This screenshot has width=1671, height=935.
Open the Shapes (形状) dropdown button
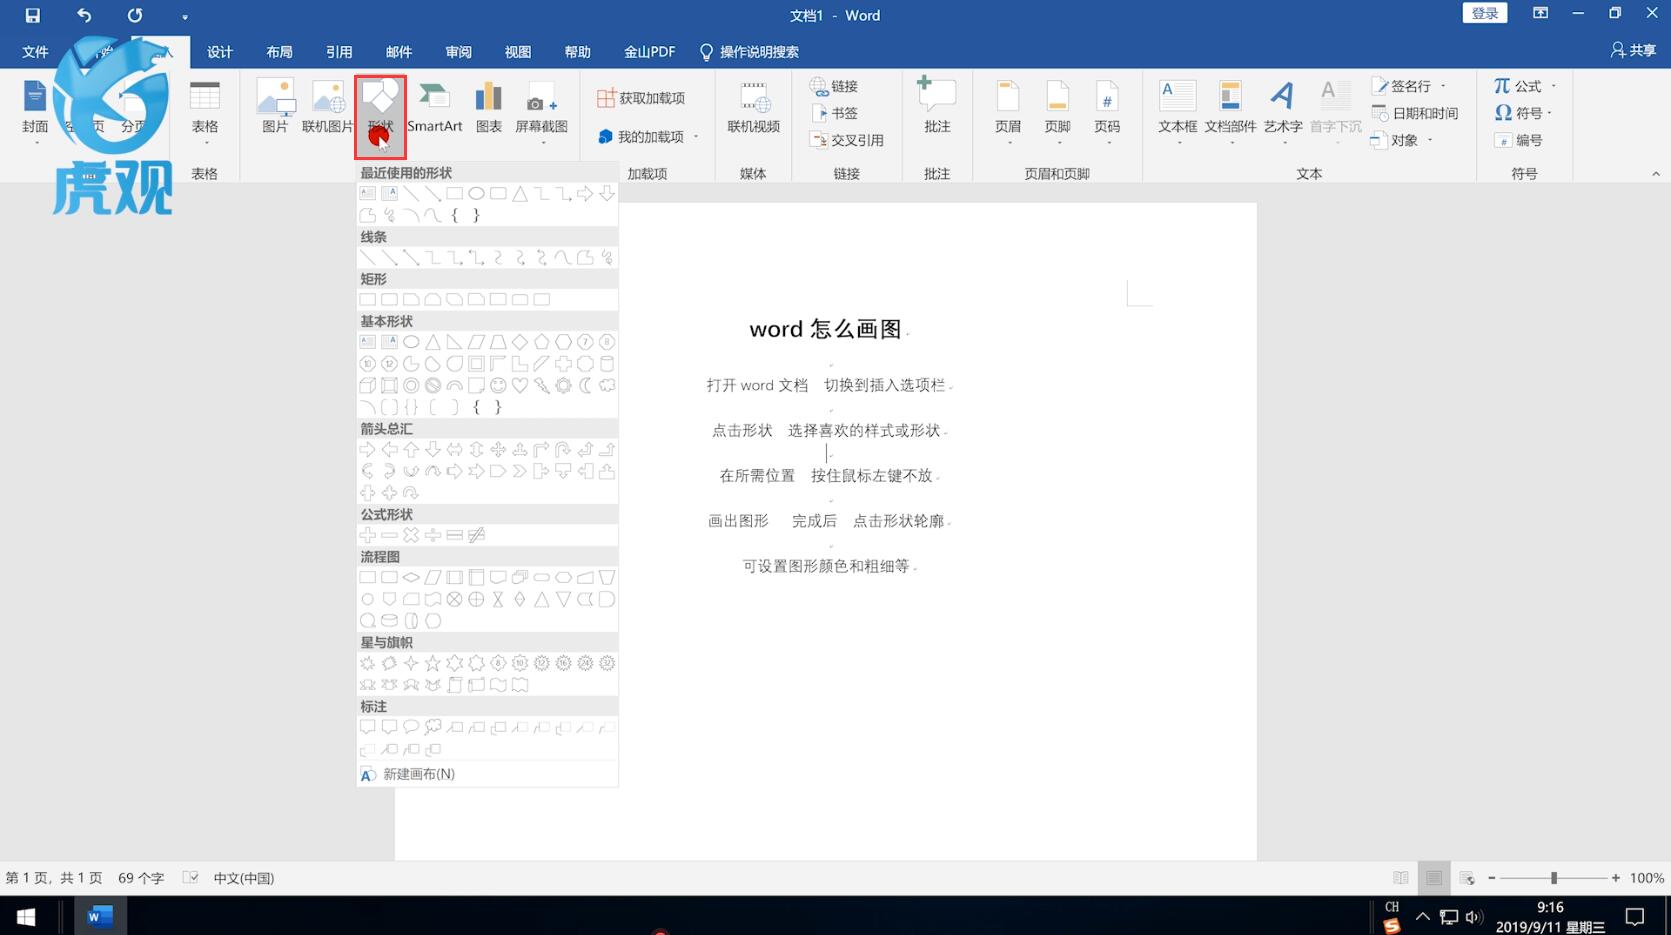pos(380,116)
